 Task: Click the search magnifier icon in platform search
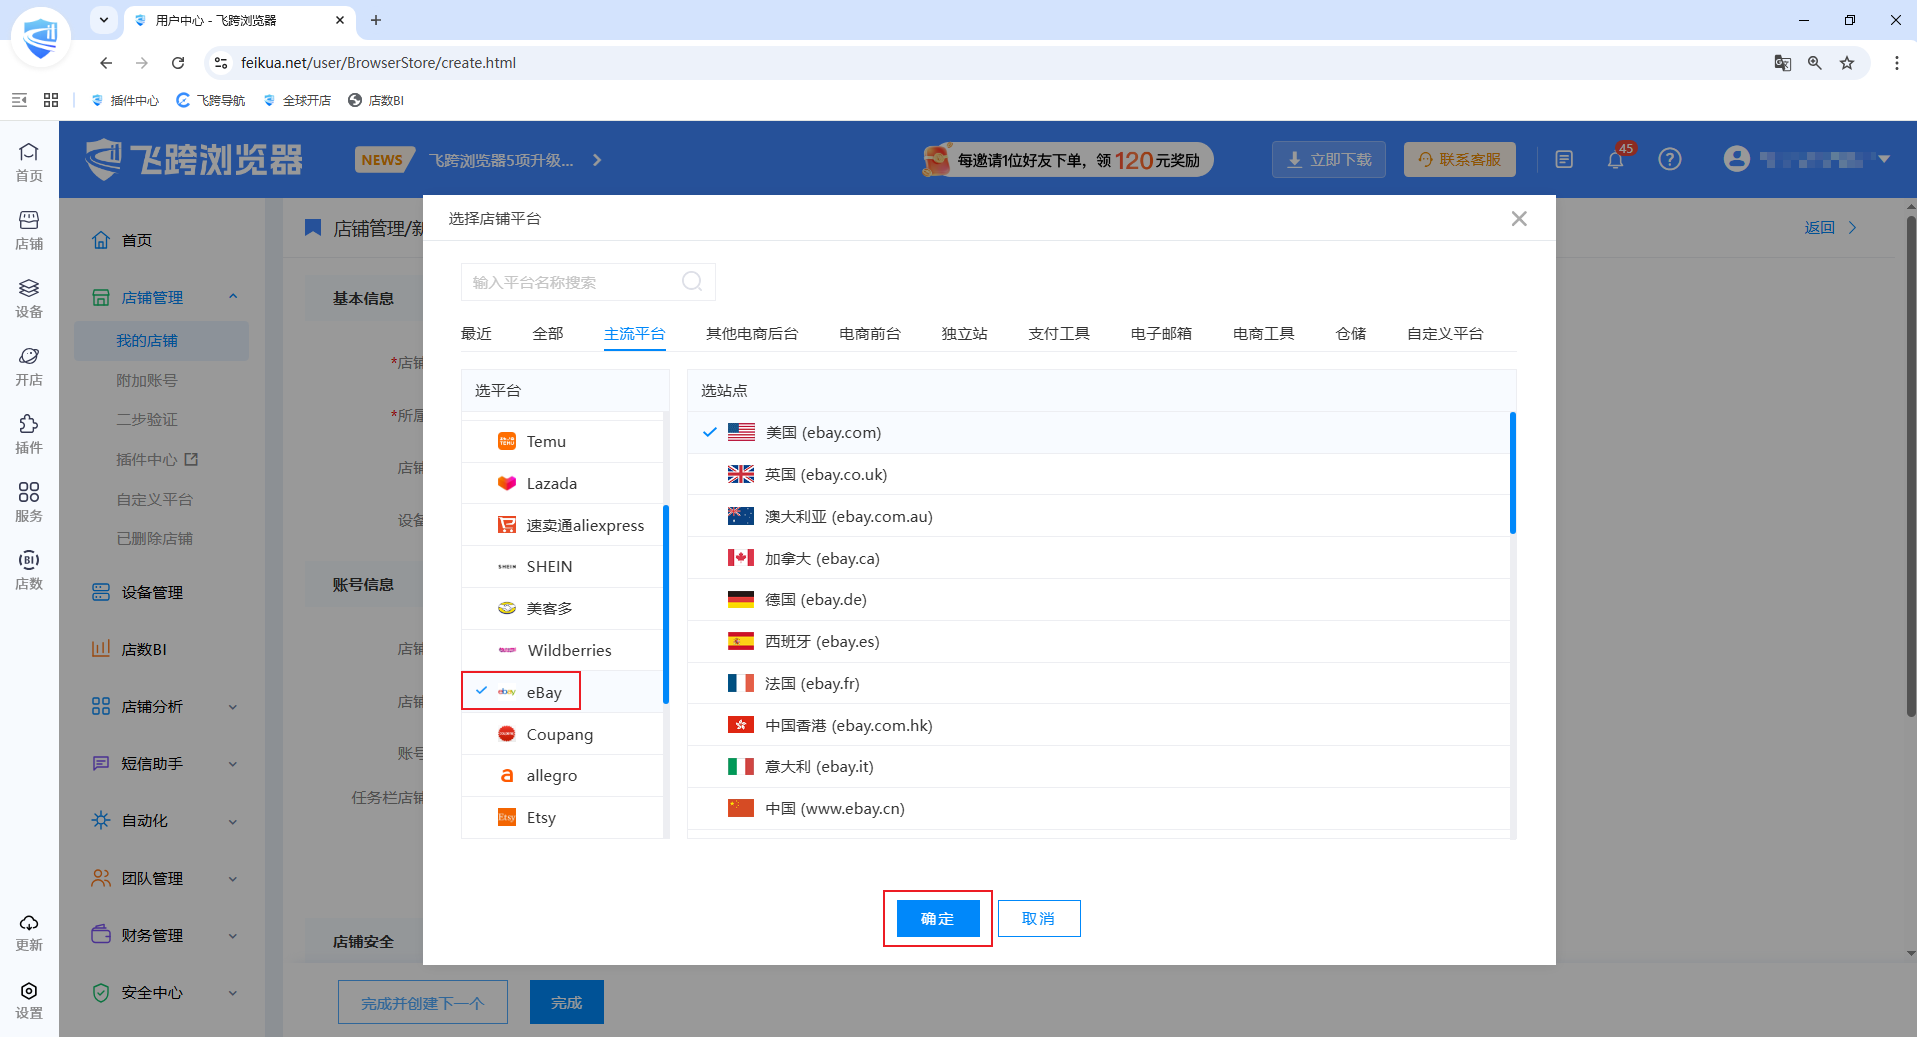point(692,282)
